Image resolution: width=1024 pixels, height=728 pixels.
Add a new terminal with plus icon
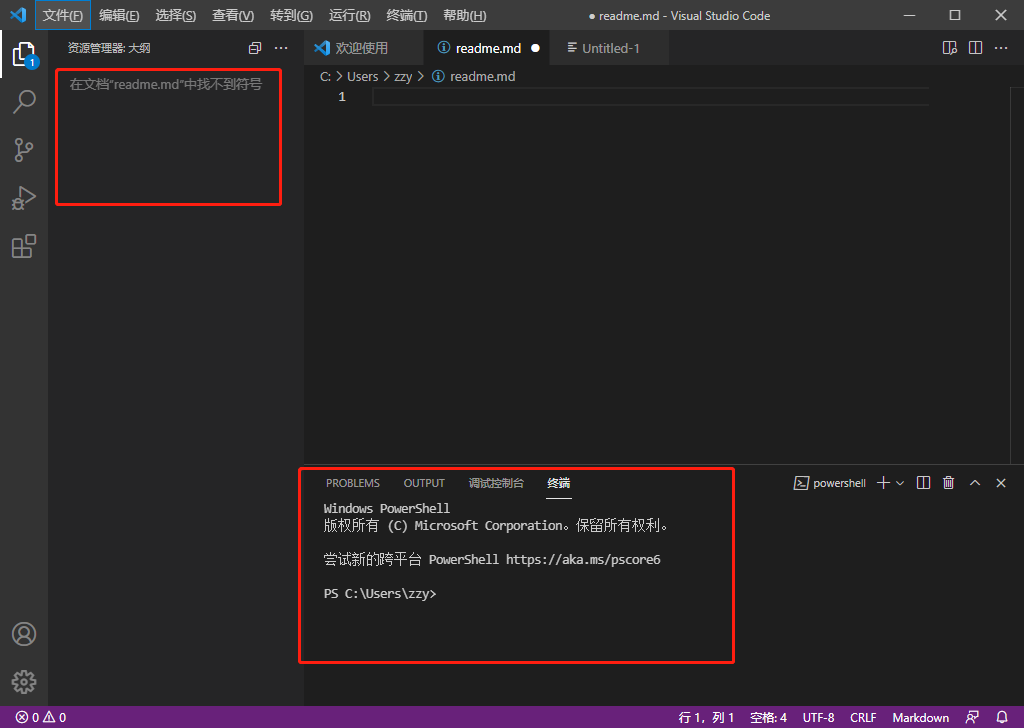click(x=884, y=483)
